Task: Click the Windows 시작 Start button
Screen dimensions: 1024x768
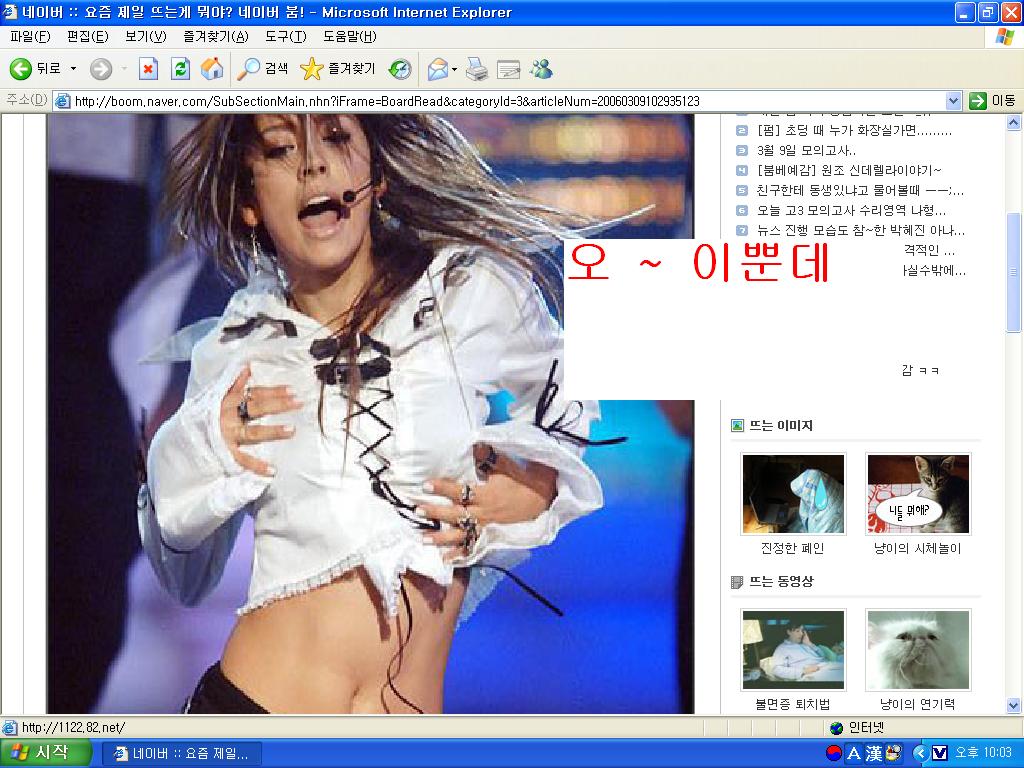Action: tap(40, 753)
